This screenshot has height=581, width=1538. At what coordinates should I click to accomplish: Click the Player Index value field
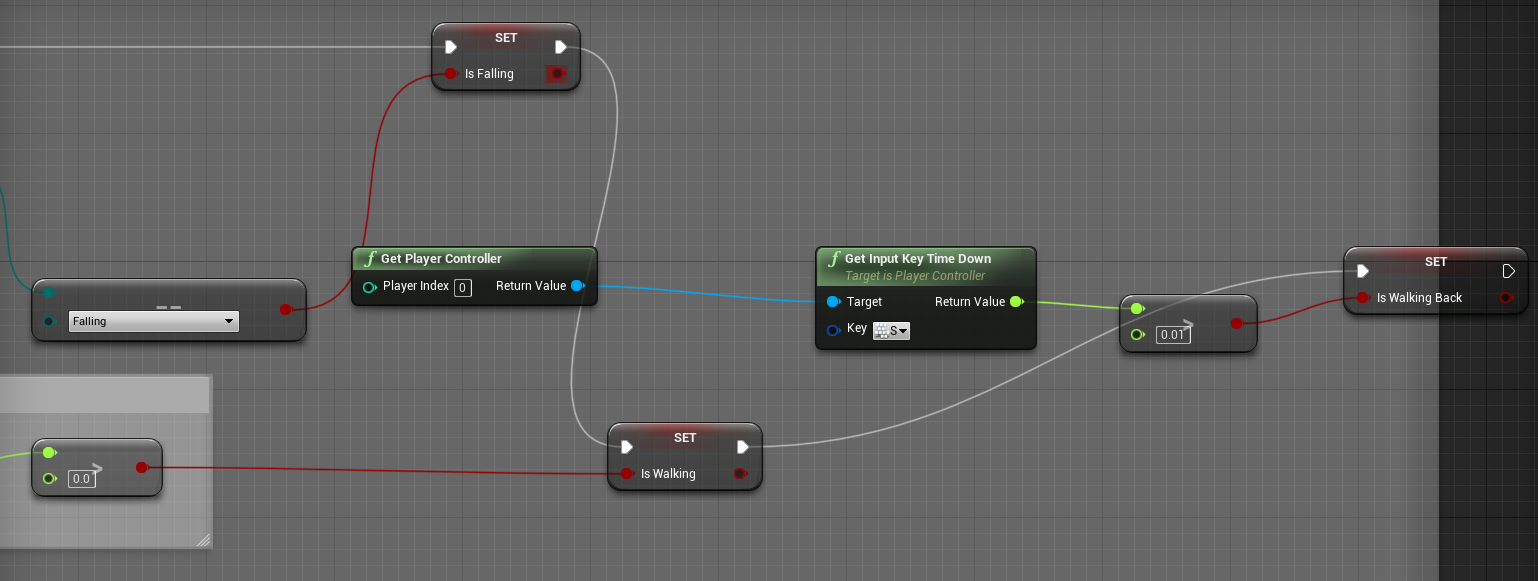pos(462,288)
